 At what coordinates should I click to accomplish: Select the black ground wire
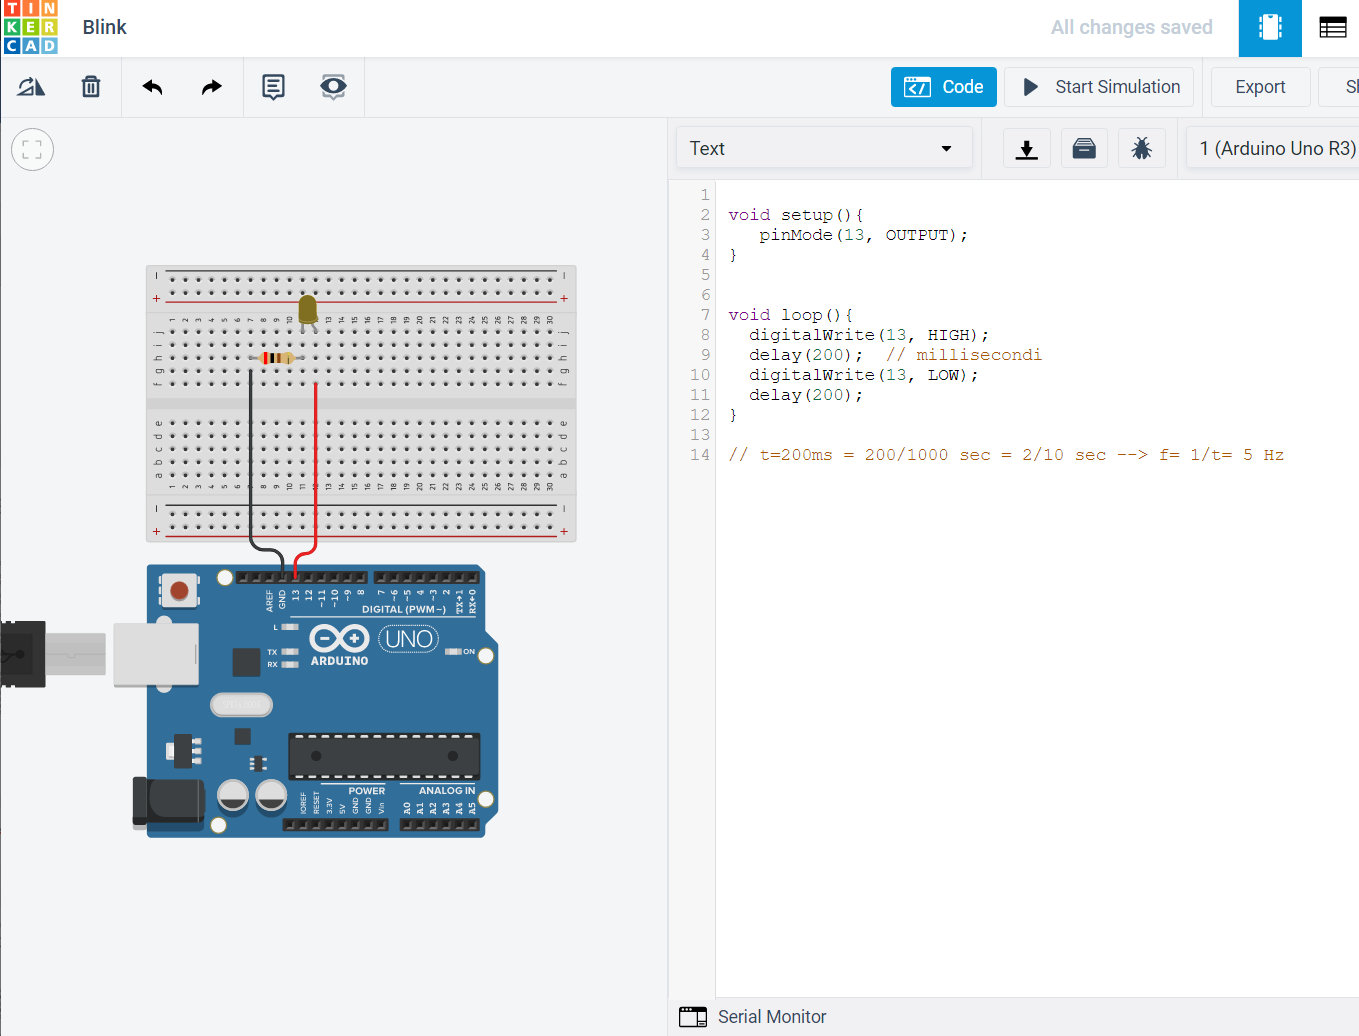point(250,460)
